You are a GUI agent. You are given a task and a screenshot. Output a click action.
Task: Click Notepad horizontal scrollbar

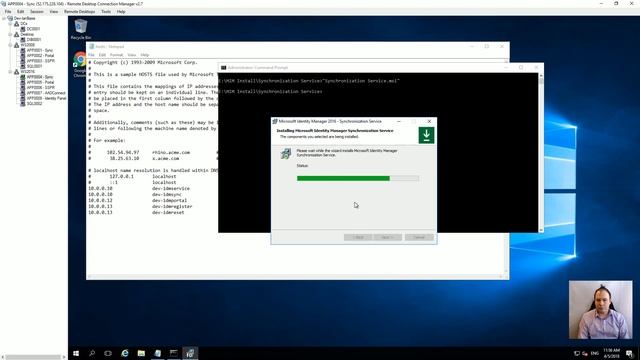[x=296, y=277]
